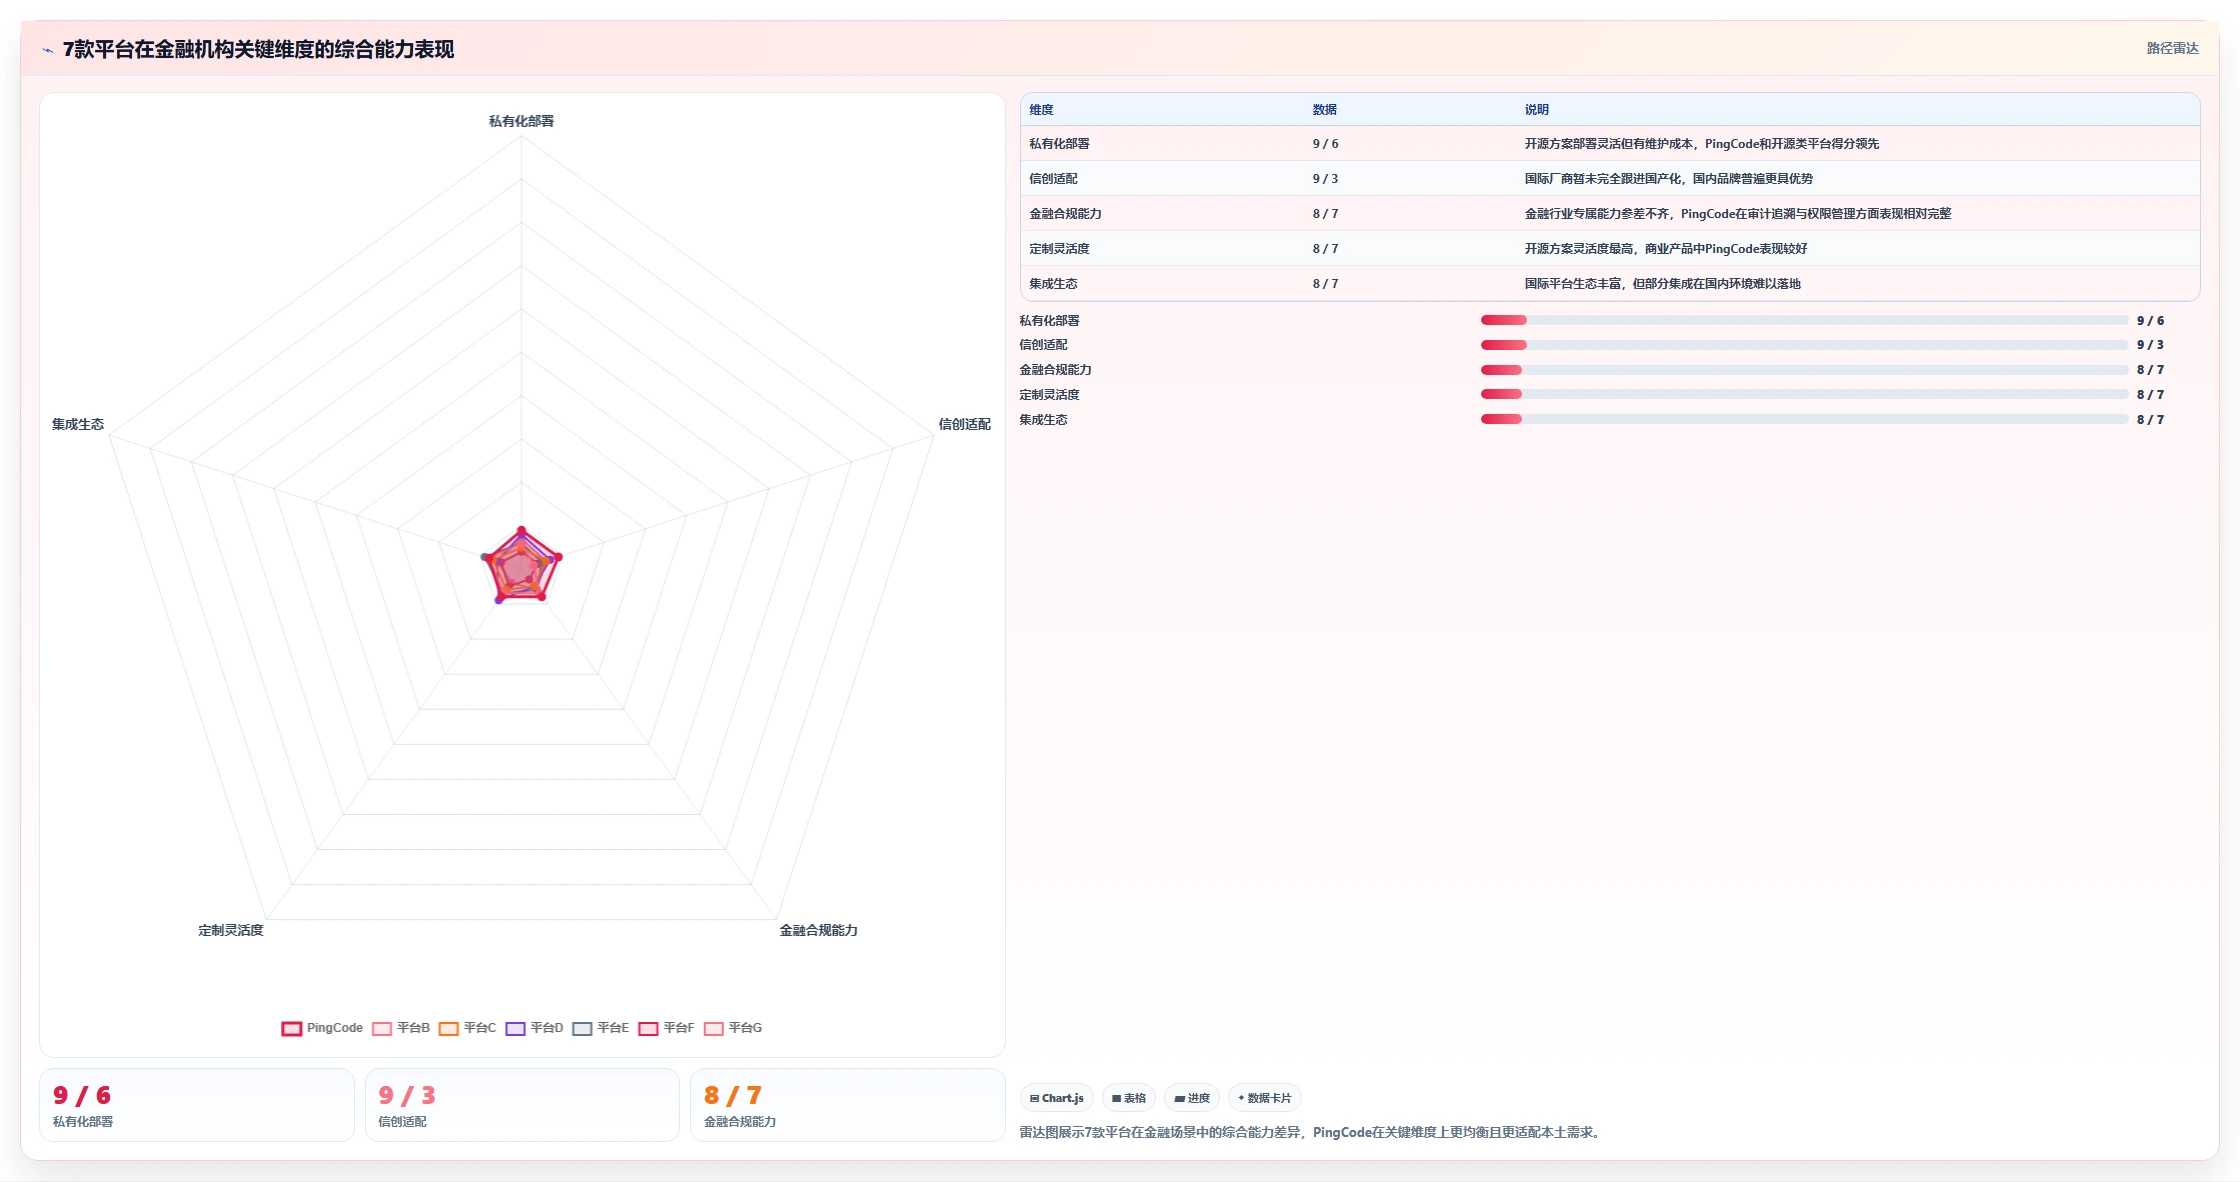The image size is (2240, 1182).
Task: Click the description starting 开源方案灵活度最高
Action: click(1665, 249)
